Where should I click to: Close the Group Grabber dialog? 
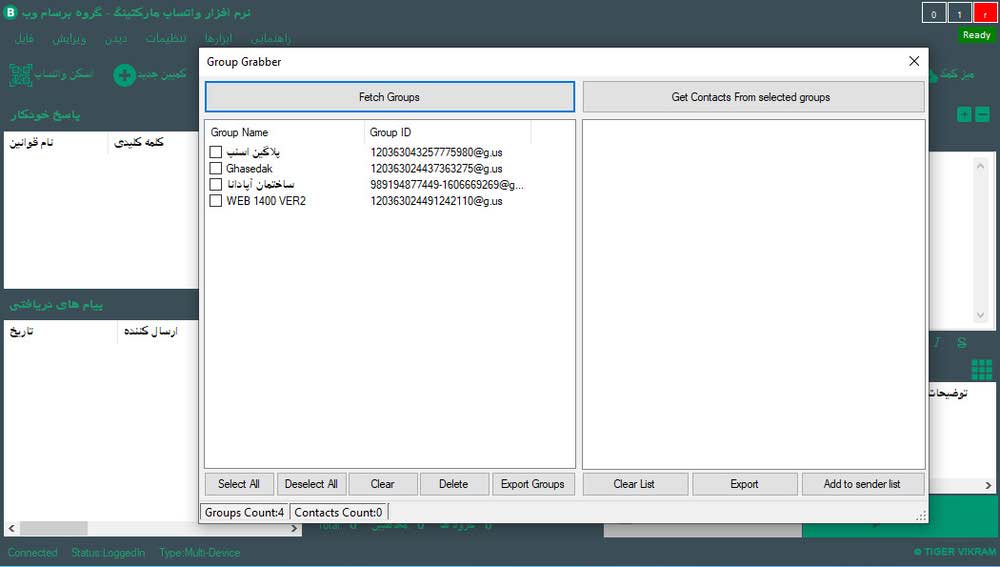point(913,61)
